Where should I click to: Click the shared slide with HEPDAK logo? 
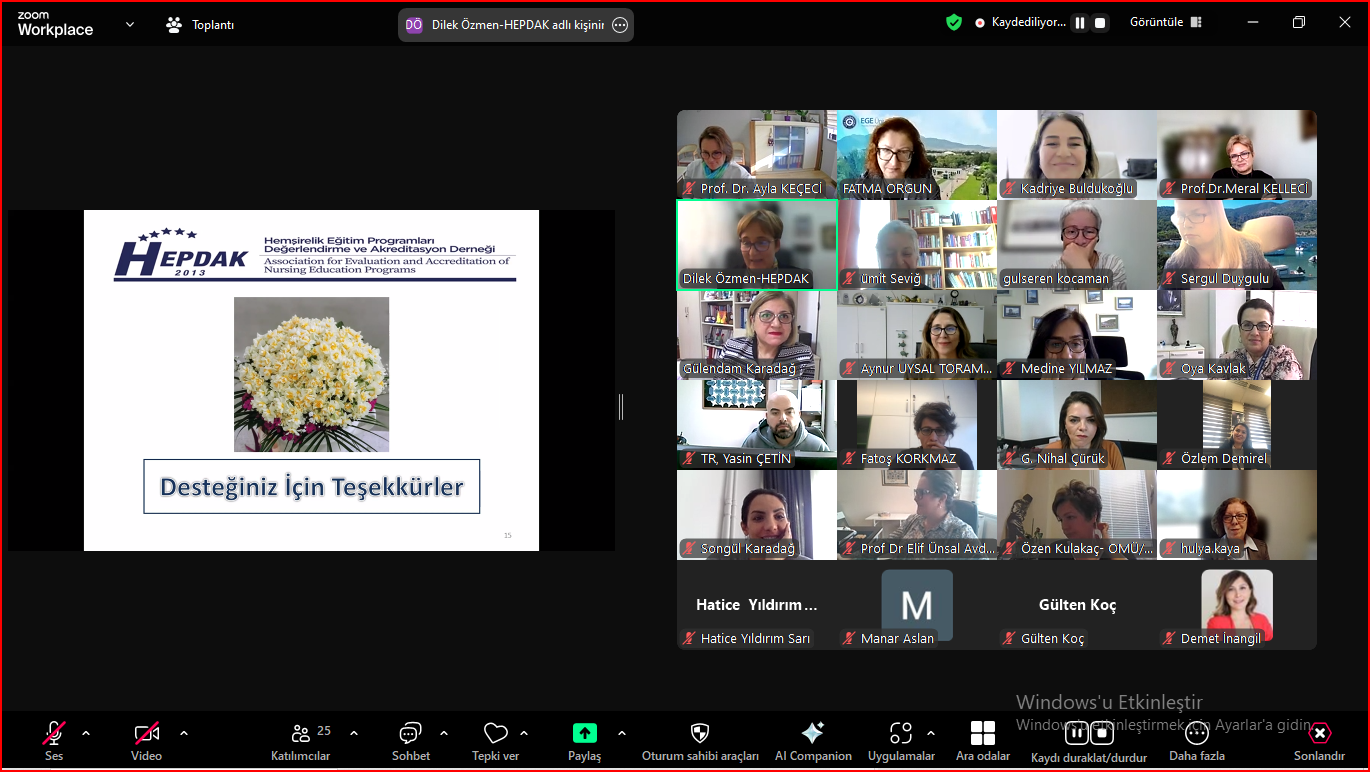[311, 380]
